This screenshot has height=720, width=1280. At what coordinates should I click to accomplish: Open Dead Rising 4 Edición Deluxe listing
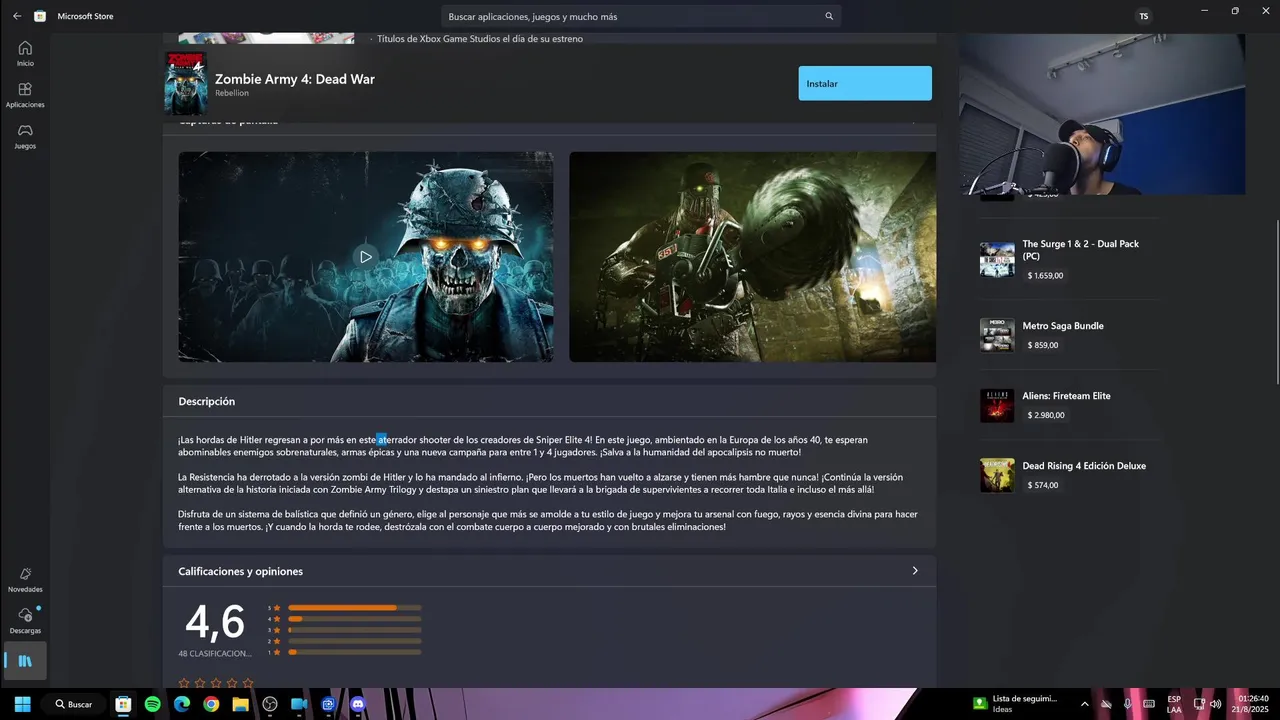pos(1069,475)
